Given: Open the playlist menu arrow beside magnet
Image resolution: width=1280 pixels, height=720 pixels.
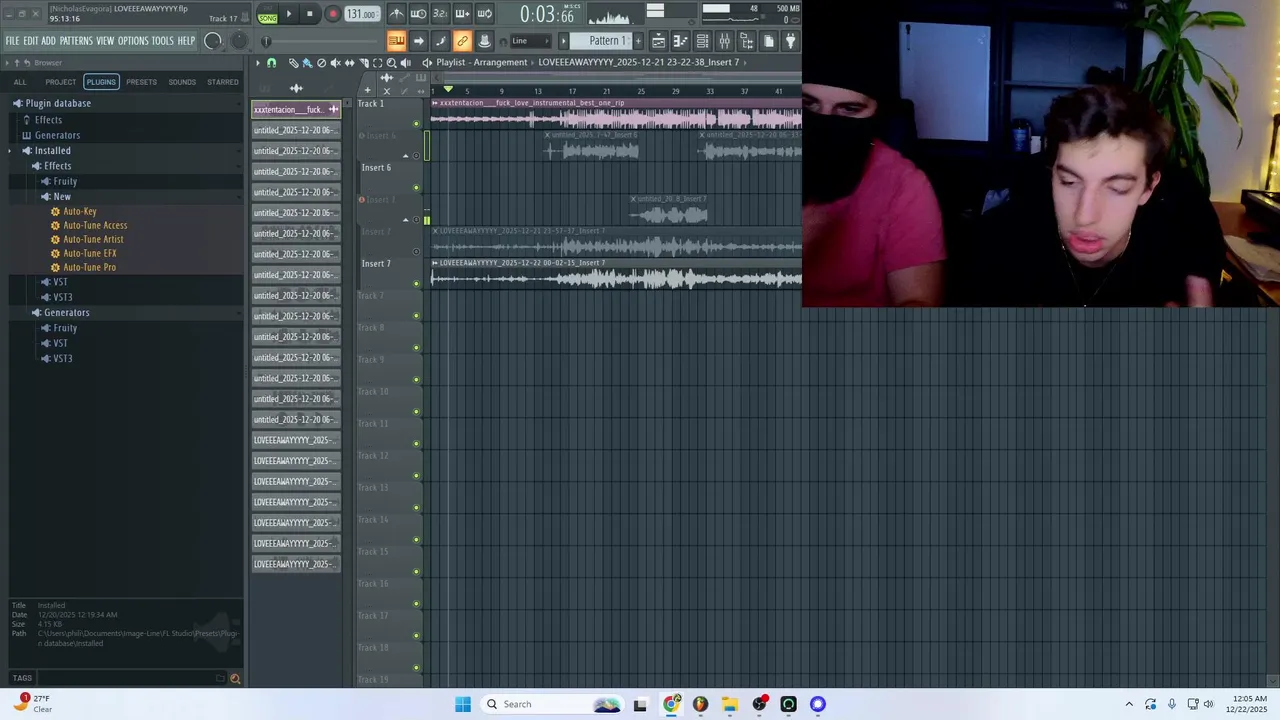Looking at the screenshot, I should click(x=258, y=63).
